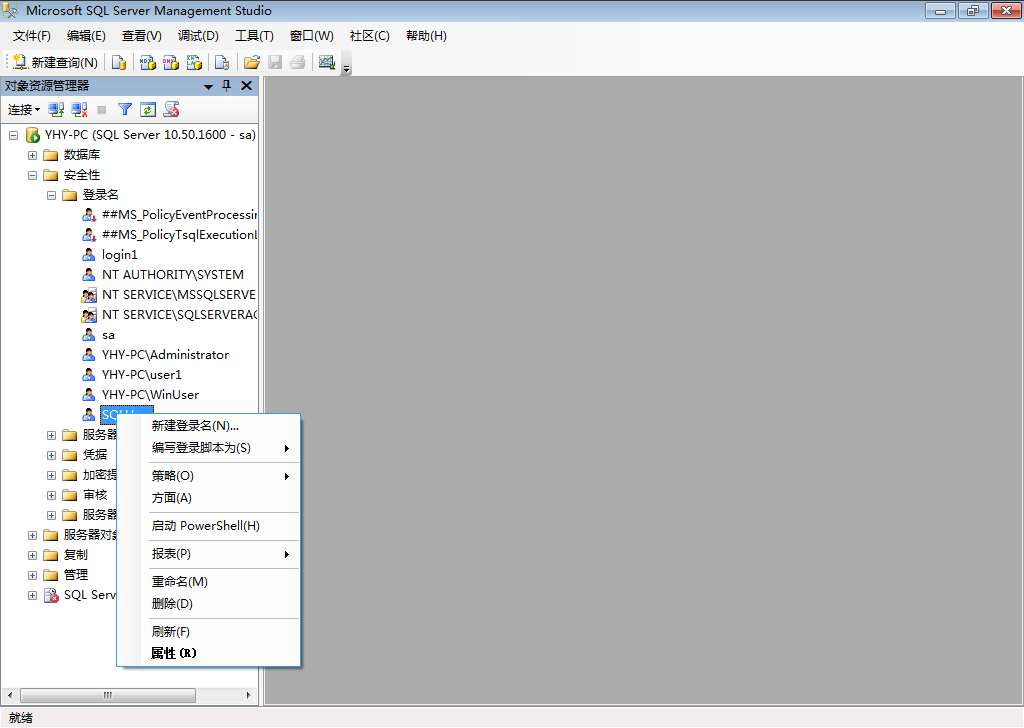Collapse the 安全性 folder
The width and height of the screenshot is (1024, 728).
click(x=32, y=175)
